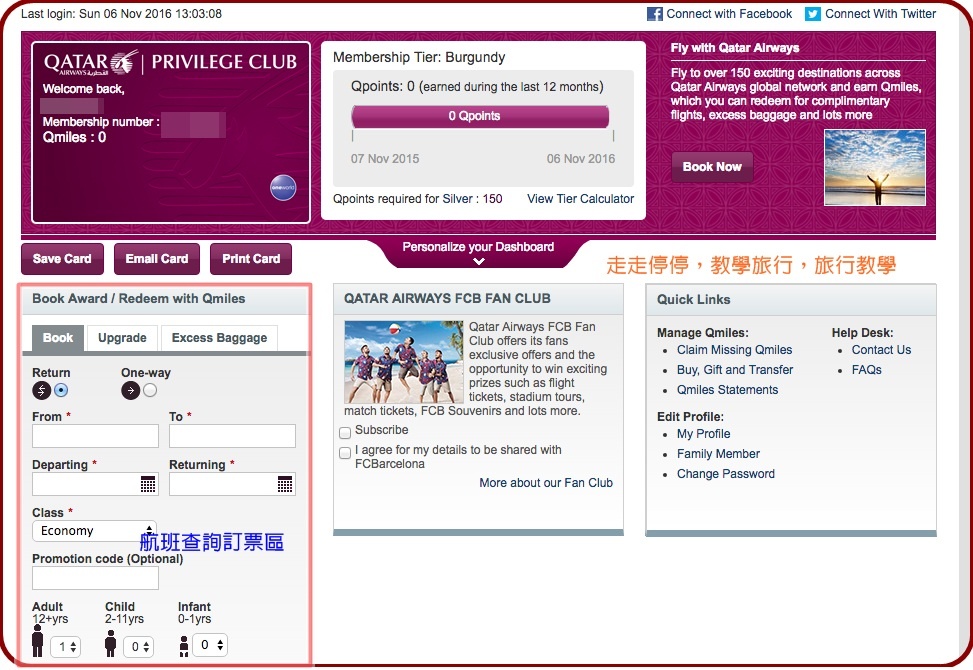
Task: Open Returning date calendar icon
Action: 285,485
